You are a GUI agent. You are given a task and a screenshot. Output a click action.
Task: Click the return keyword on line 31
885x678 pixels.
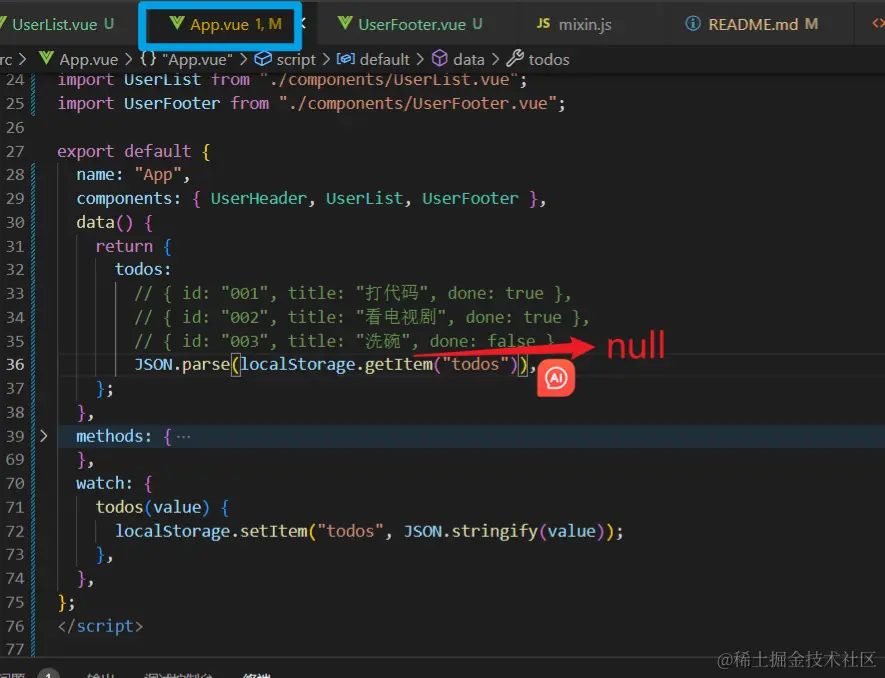[x=124, y=246]
